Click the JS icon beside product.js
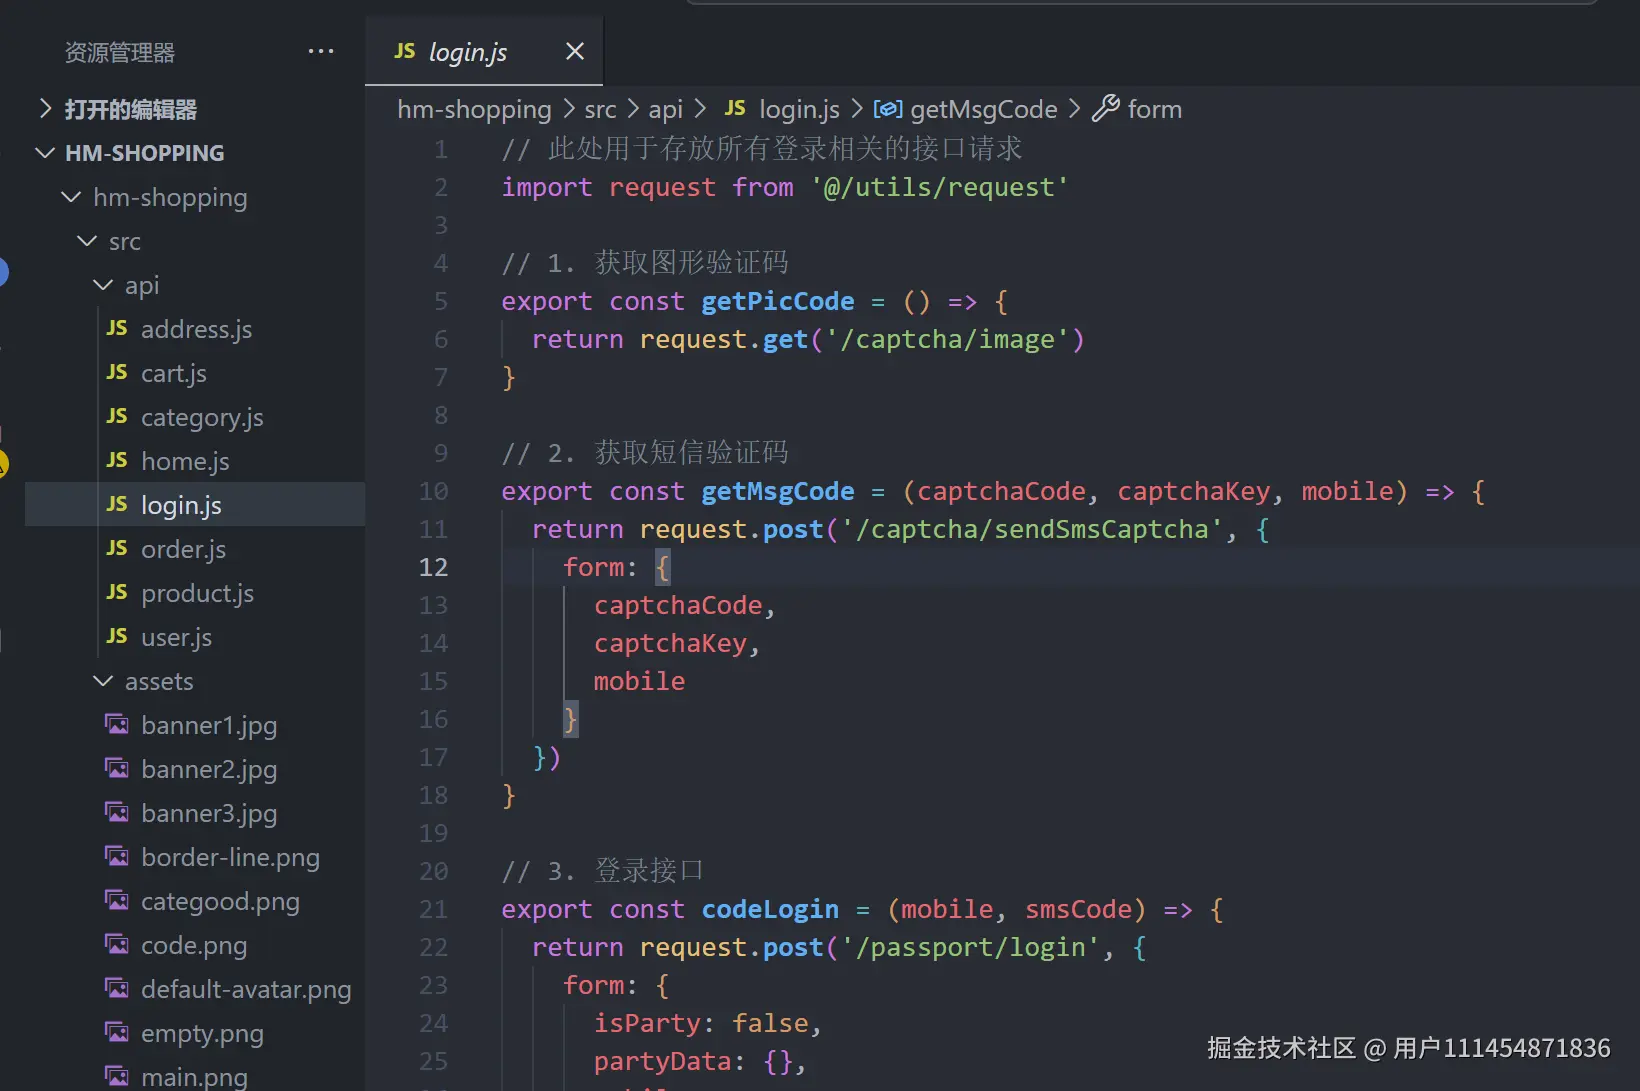 pyautogui.click(x=117, y=592)
